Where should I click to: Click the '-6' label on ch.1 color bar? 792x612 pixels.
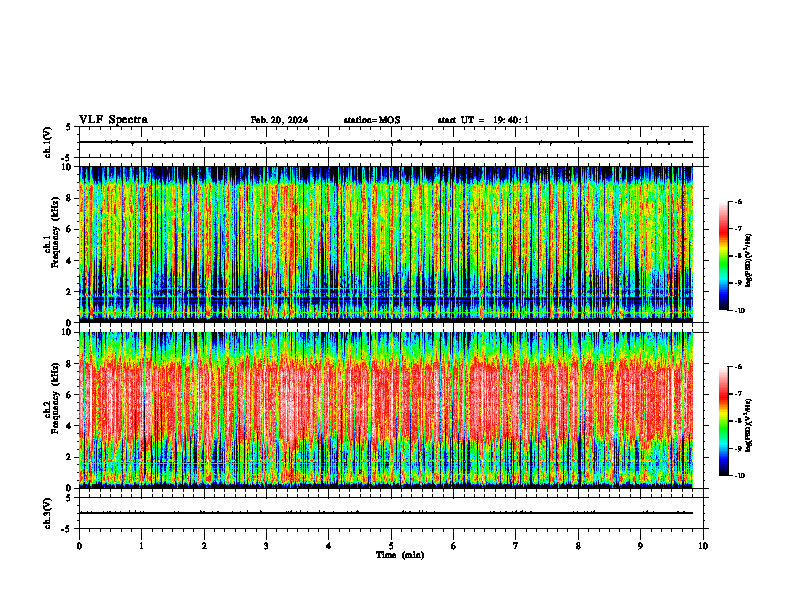point(738,202)
